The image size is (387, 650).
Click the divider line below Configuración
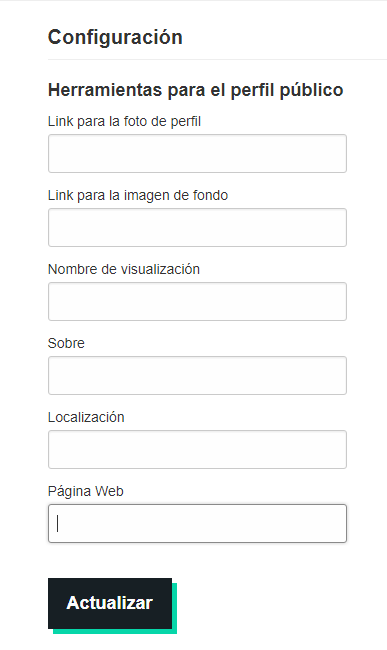(218, 60)
